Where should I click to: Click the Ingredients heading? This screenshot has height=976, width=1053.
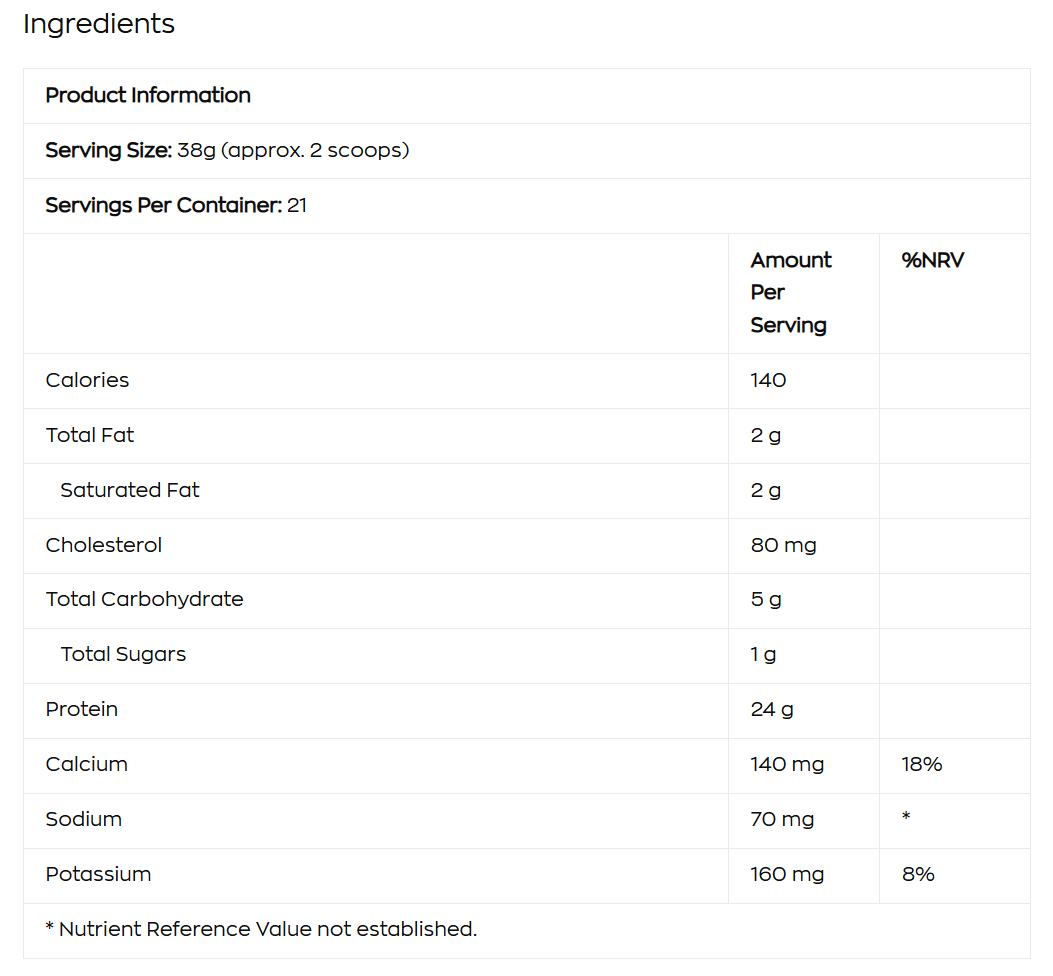tap(99, 24)
